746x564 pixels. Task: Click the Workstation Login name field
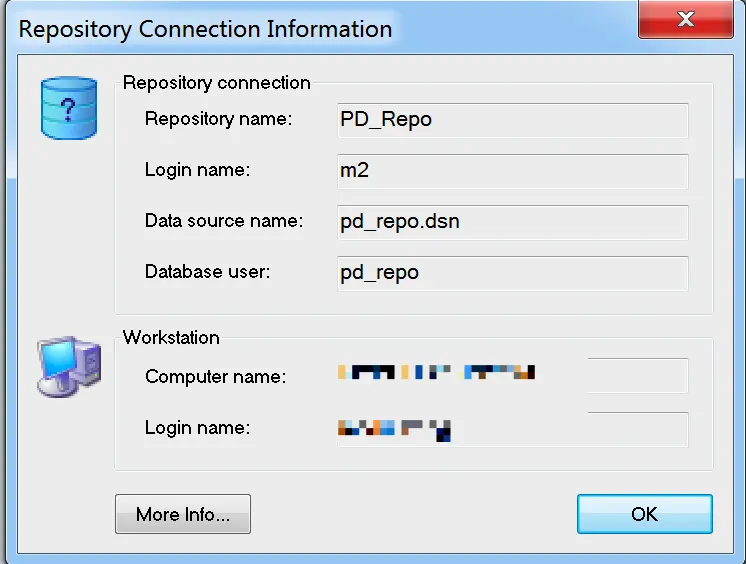click(x=512, y=429)
